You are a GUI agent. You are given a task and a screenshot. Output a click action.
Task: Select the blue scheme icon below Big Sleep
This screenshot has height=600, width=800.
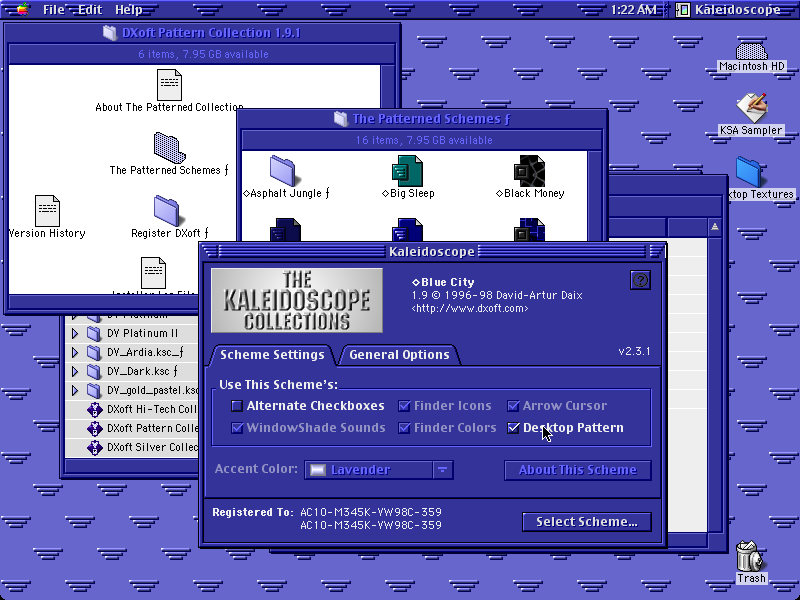407,230
